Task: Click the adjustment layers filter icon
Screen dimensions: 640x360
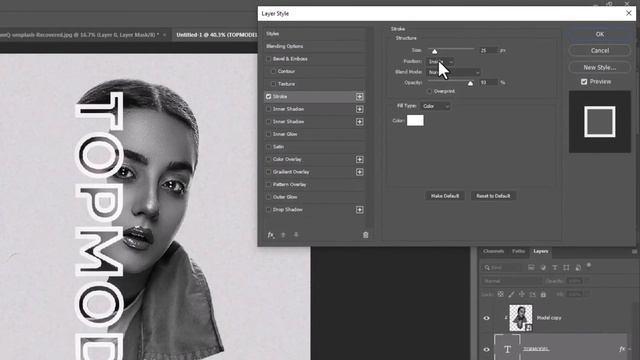Action: tap(543, 268)
